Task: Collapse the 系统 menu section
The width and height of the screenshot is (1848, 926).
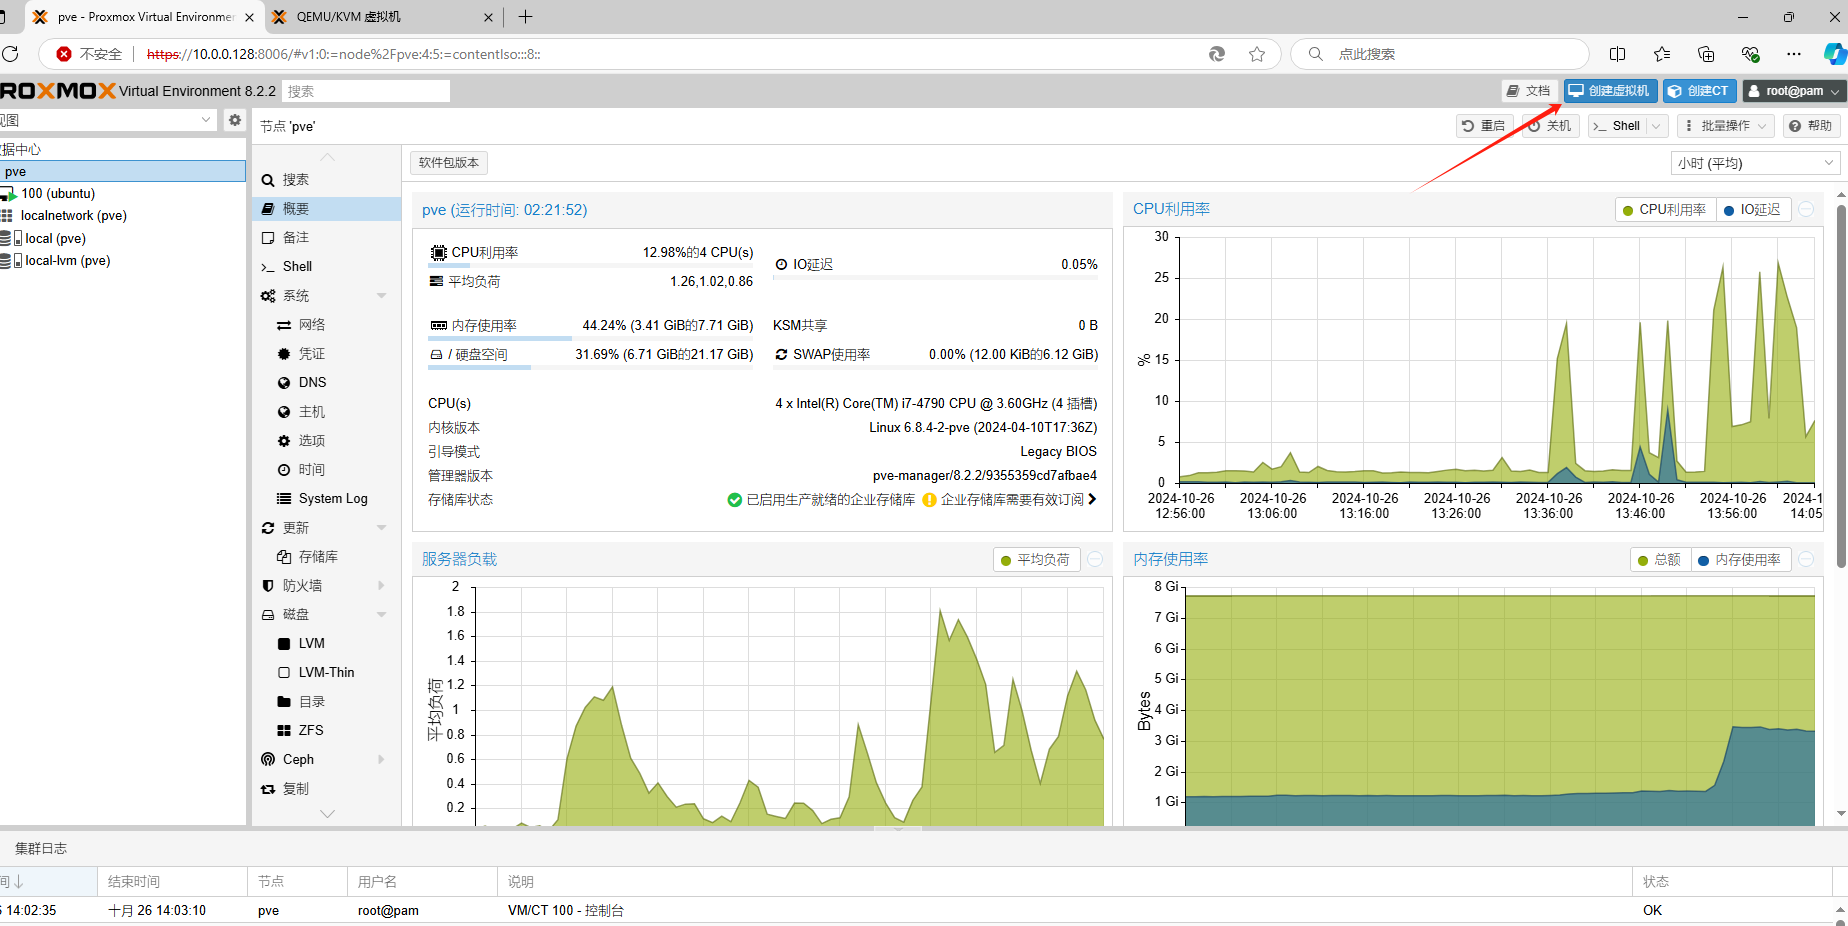Action: pos(381,296)
